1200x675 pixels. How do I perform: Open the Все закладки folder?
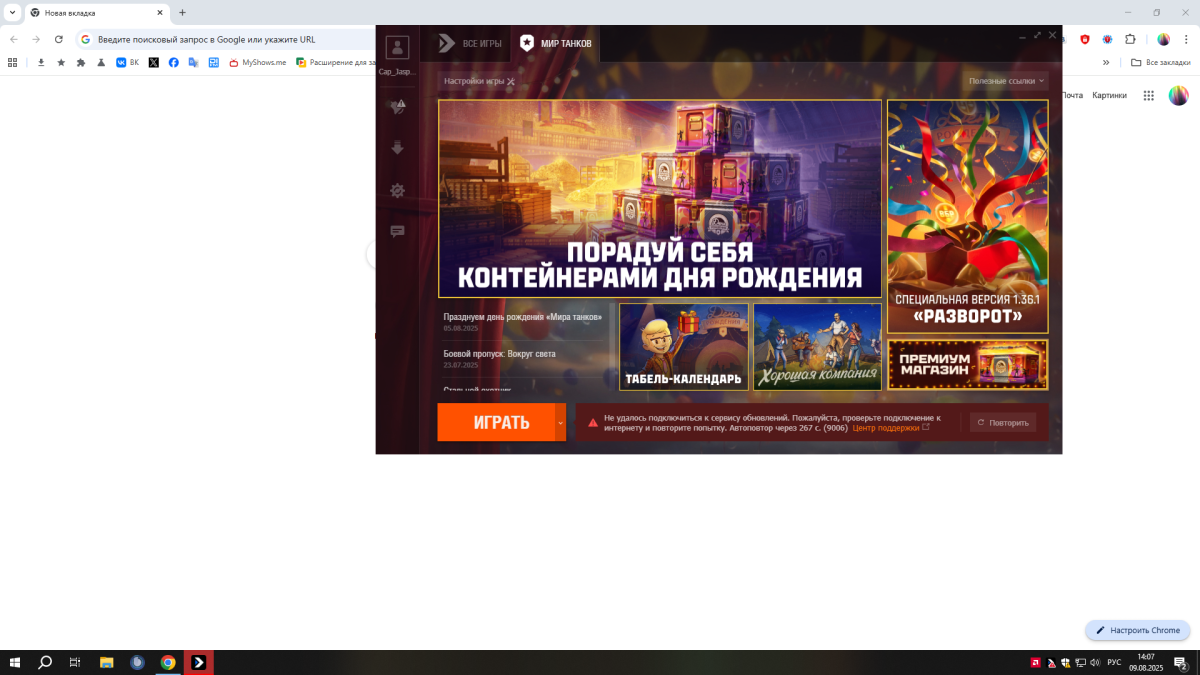click(1160, 62)
